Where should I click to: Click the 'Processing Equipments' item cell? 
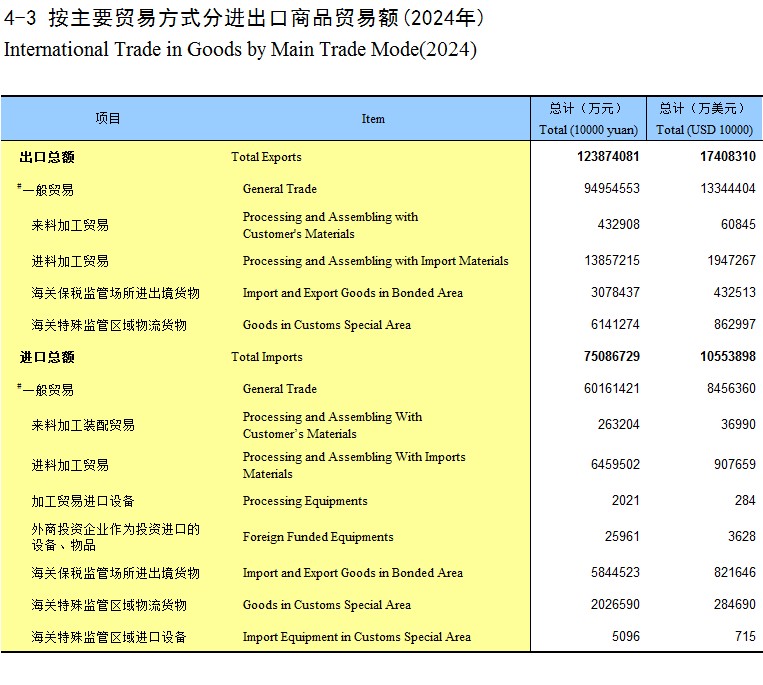[305, 501]
